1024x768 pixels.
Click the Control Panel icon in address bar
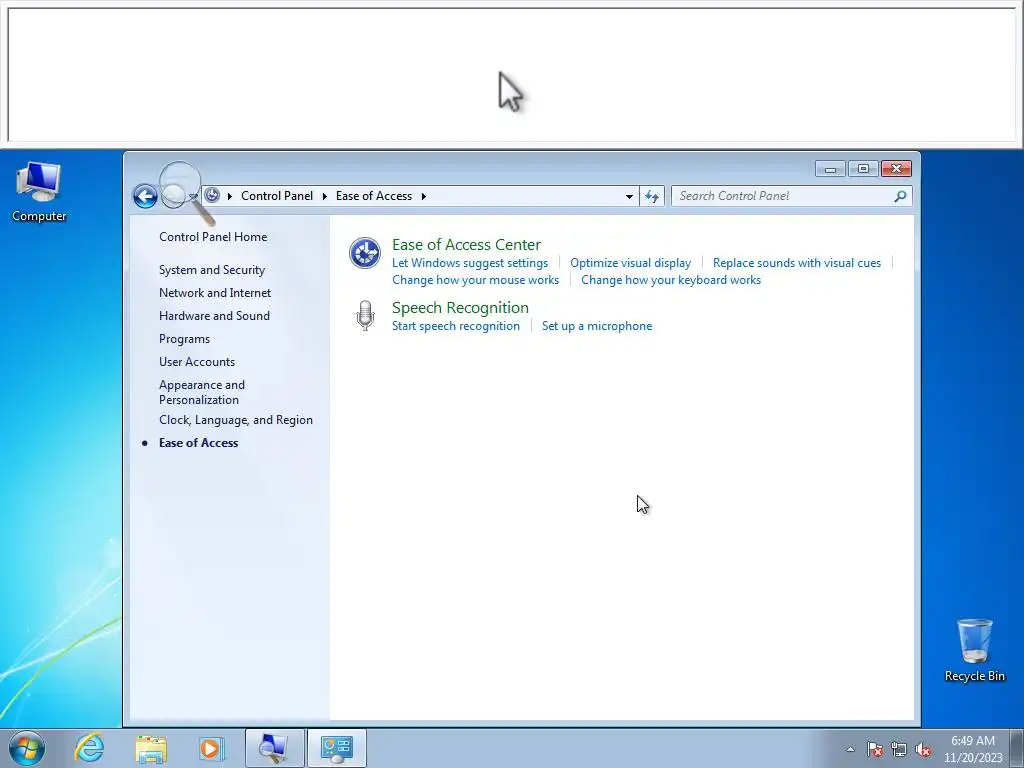pyautogui.click(x=212, y=195)
